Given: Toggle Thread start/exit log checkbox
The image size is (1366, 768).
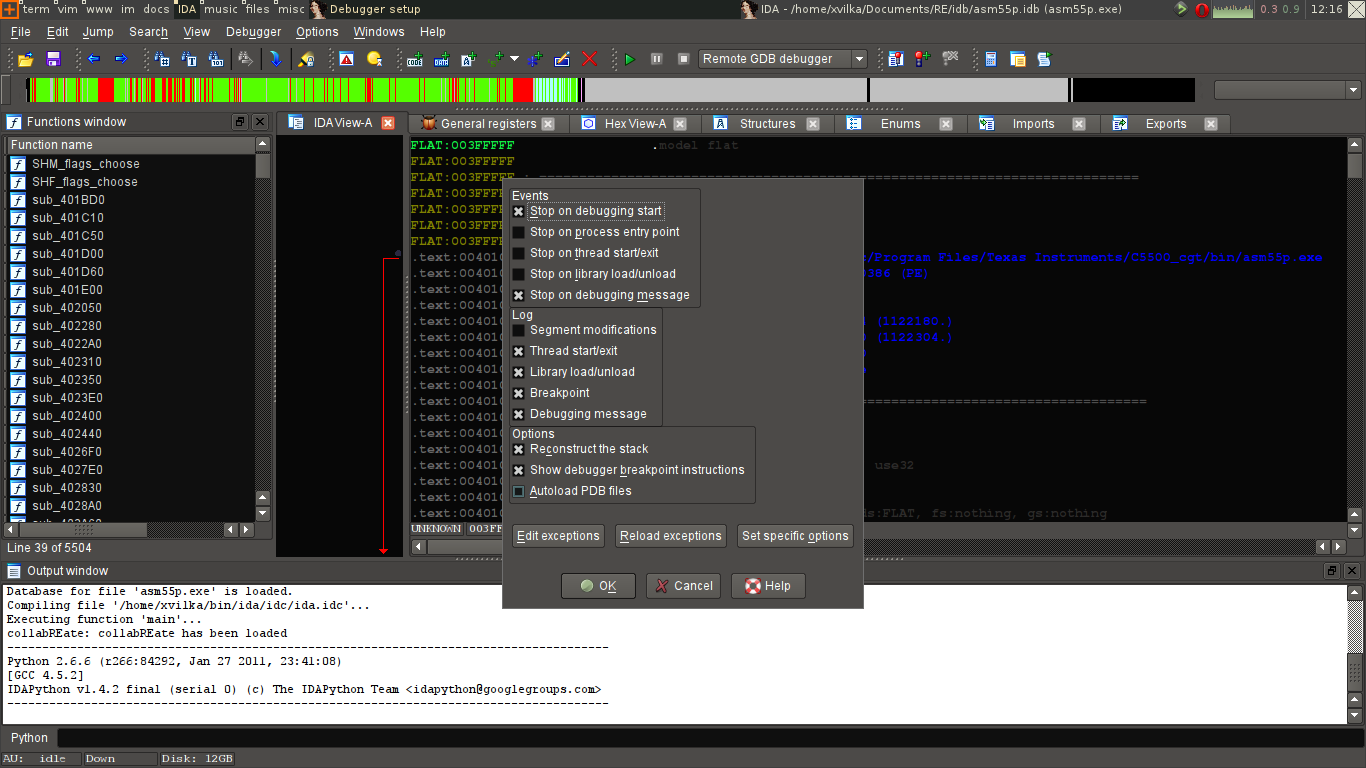Looking at the screenshot, I should click(519, 351).
